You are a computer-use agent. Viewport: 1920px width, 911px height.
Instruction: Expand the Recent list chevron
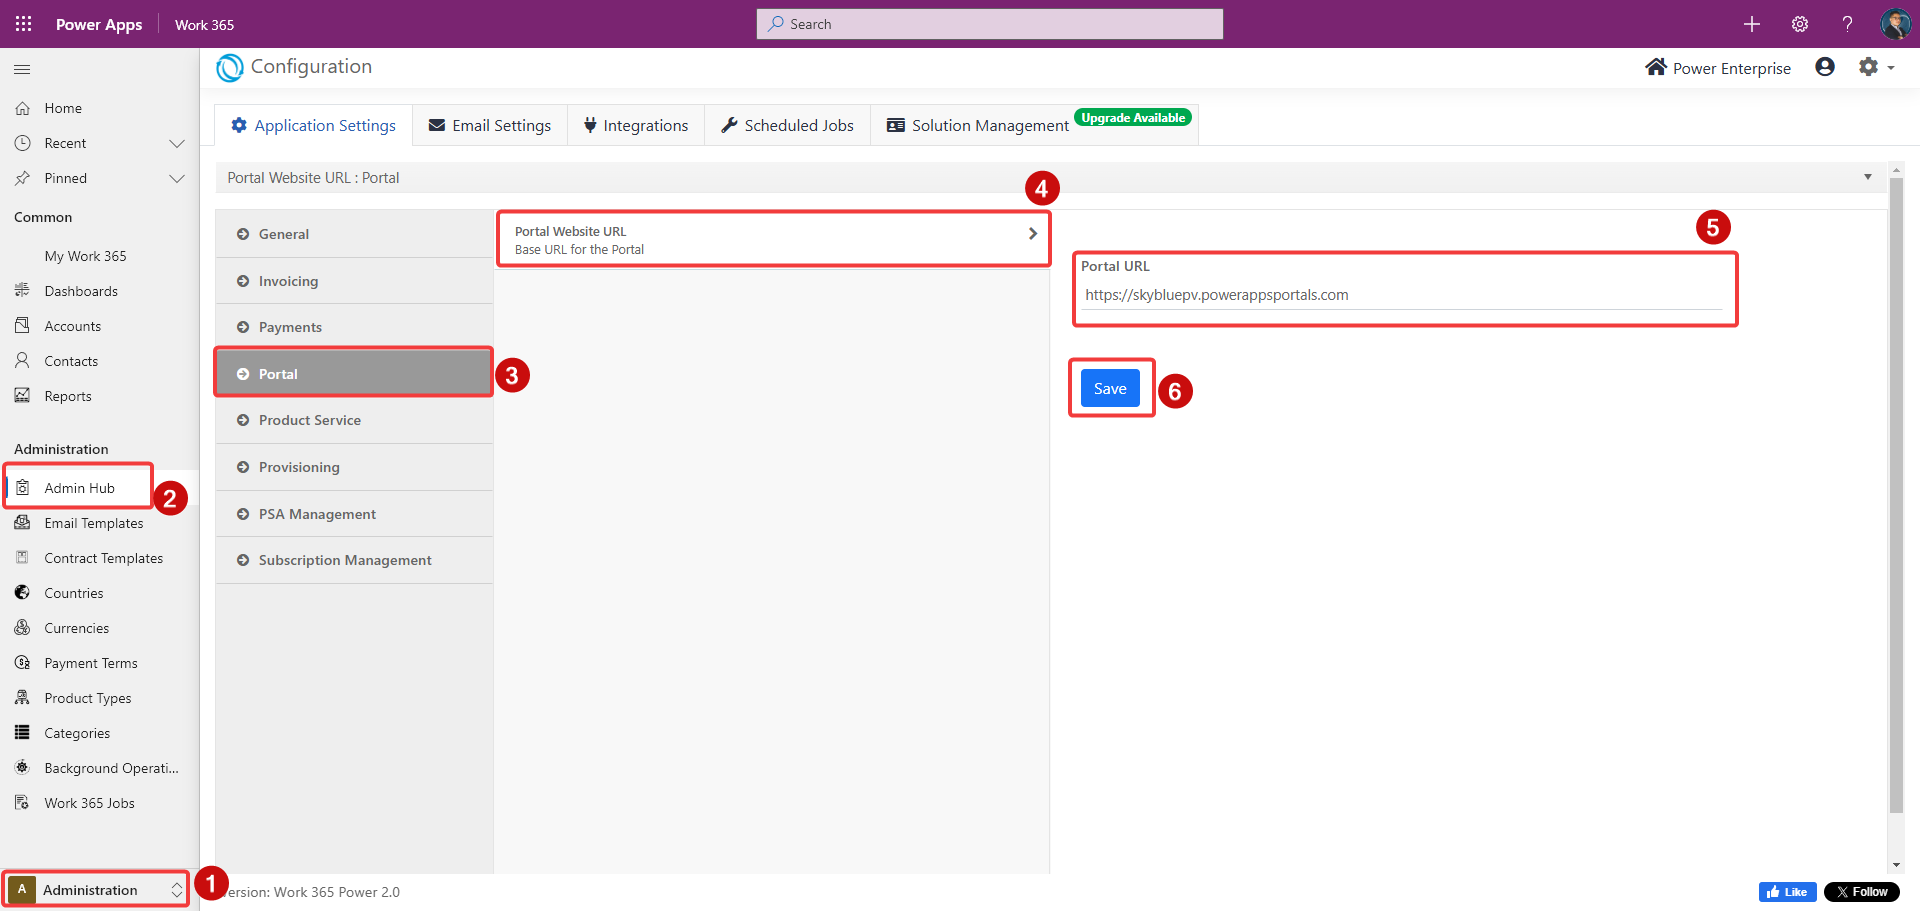[x=177, y=143]
